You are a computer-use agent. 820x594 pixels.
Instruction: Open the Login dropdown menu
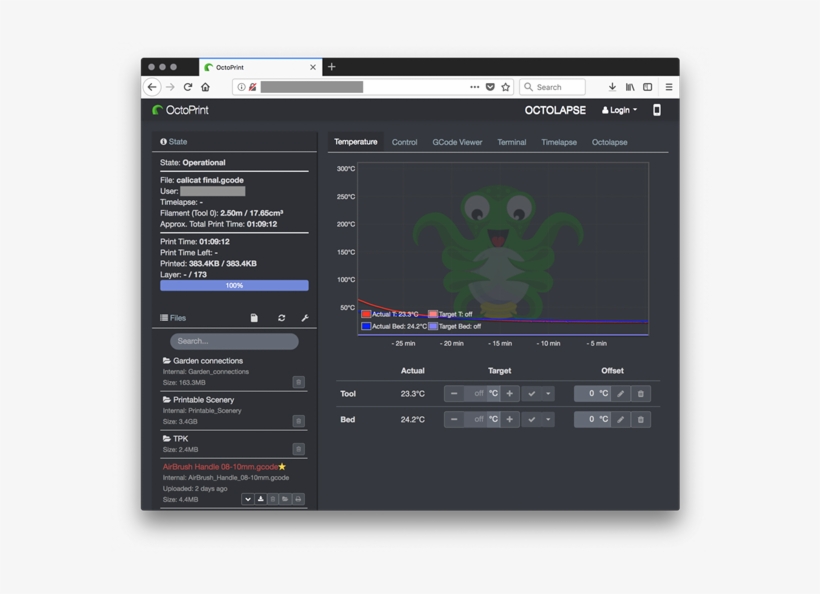point(620,110)
